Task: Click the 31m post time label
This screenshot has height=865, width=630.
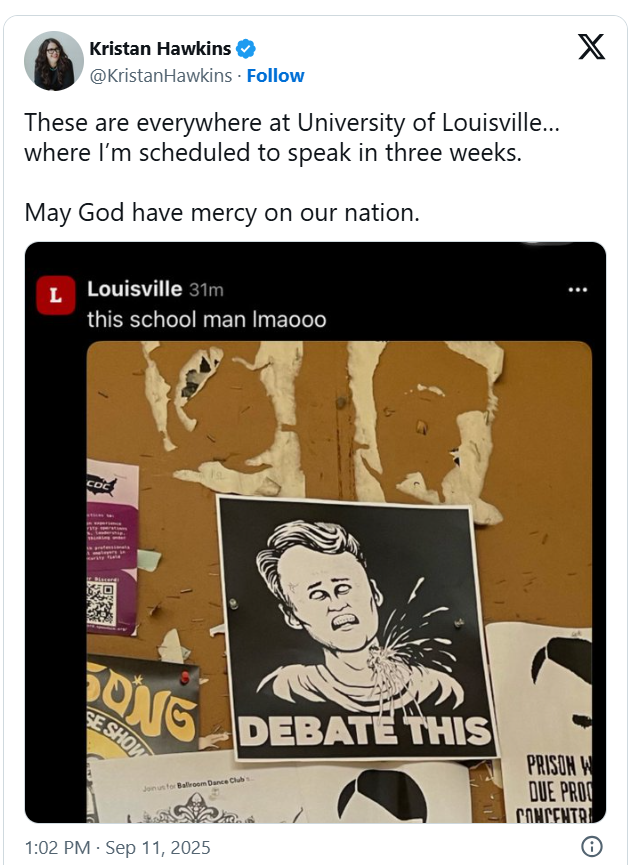Action: coord(206,290)
